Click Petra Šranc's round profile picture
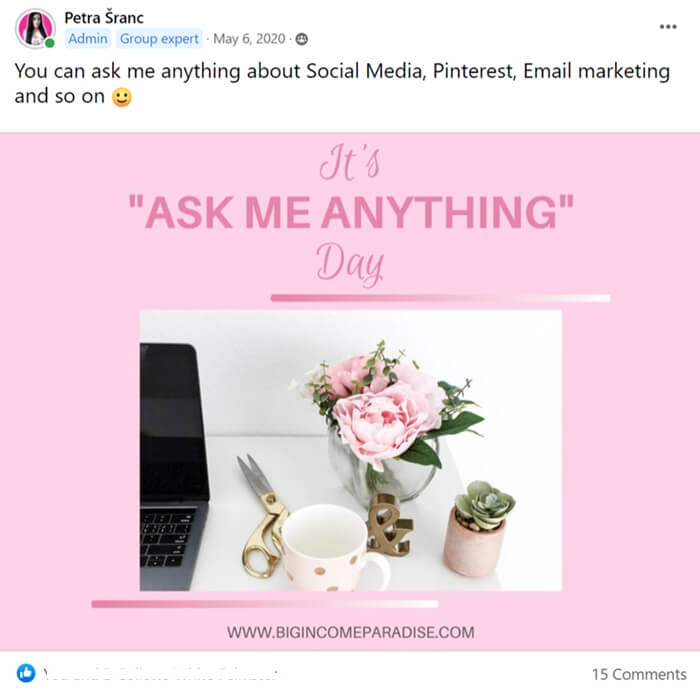The height and width of the screenshot is (692, 700). click(x=35, y=28)
